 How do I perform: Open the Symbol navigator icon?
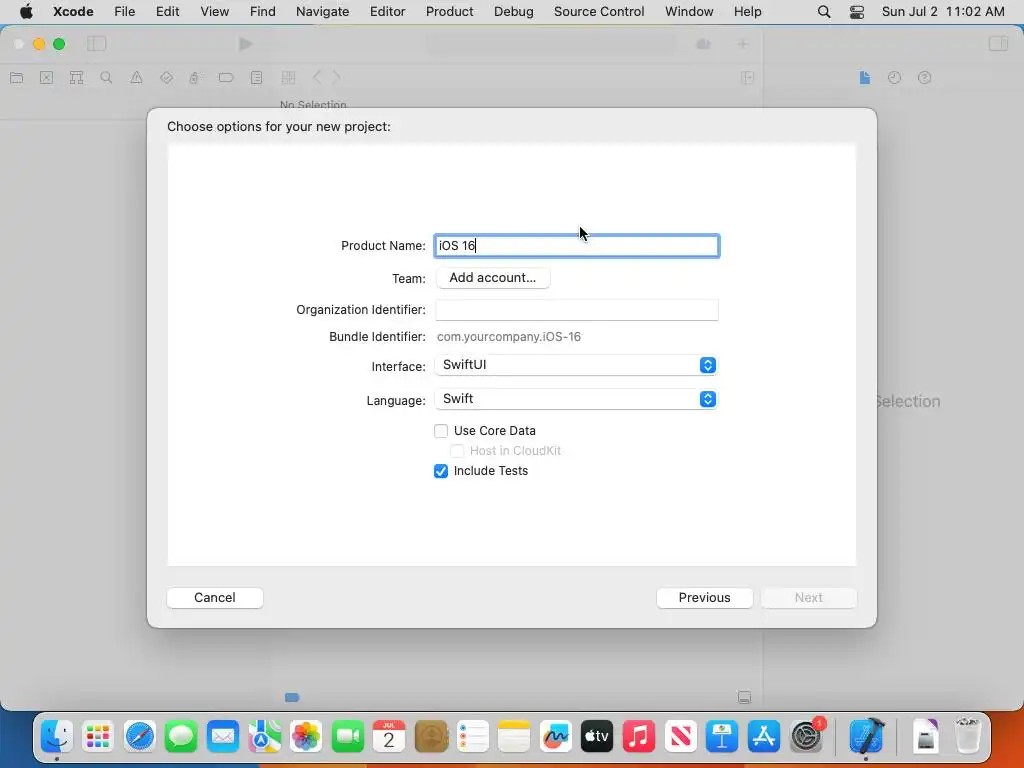coord(76,78)
